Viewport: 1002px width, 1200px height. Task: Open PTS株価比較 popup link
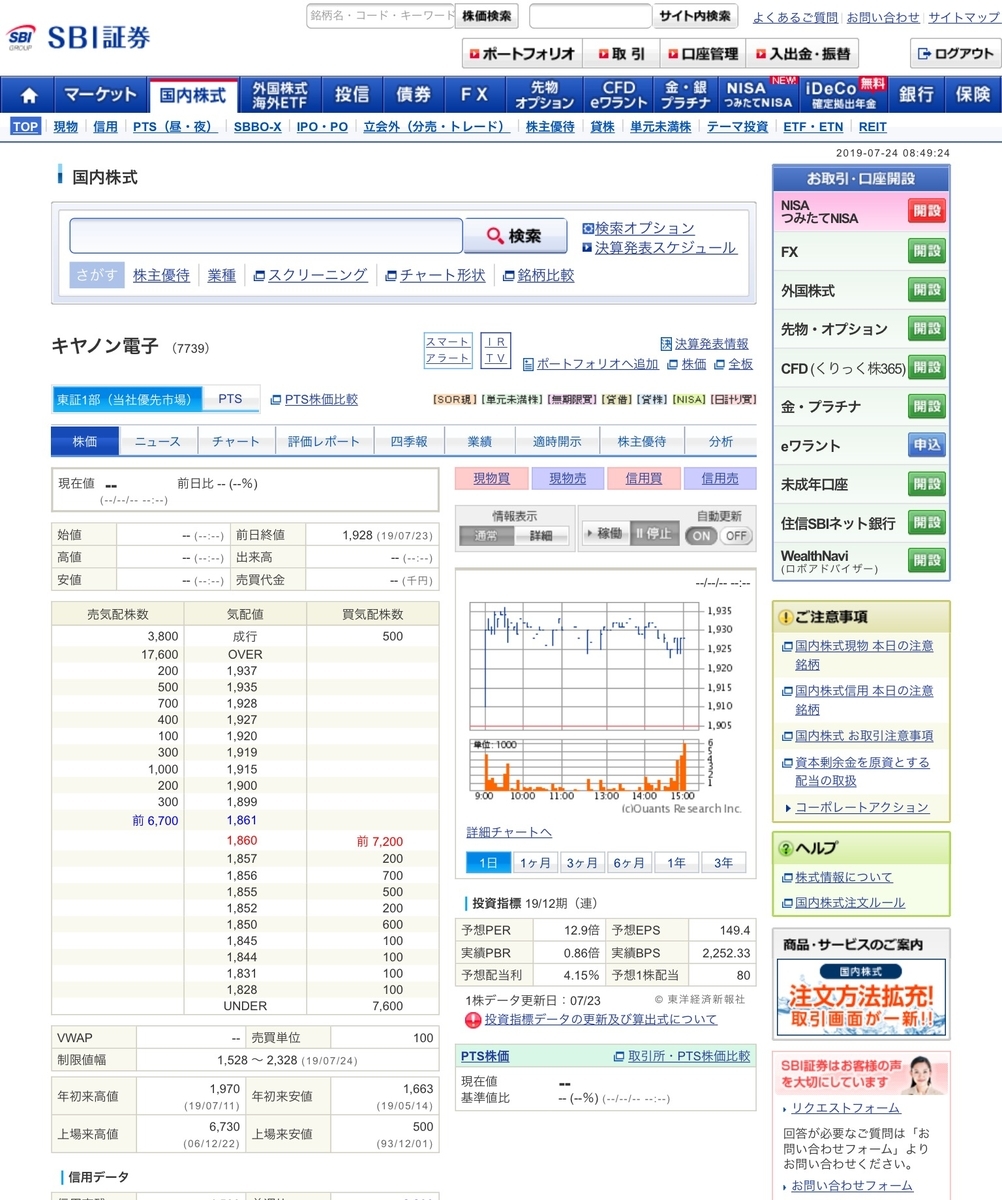coord(314,399)
